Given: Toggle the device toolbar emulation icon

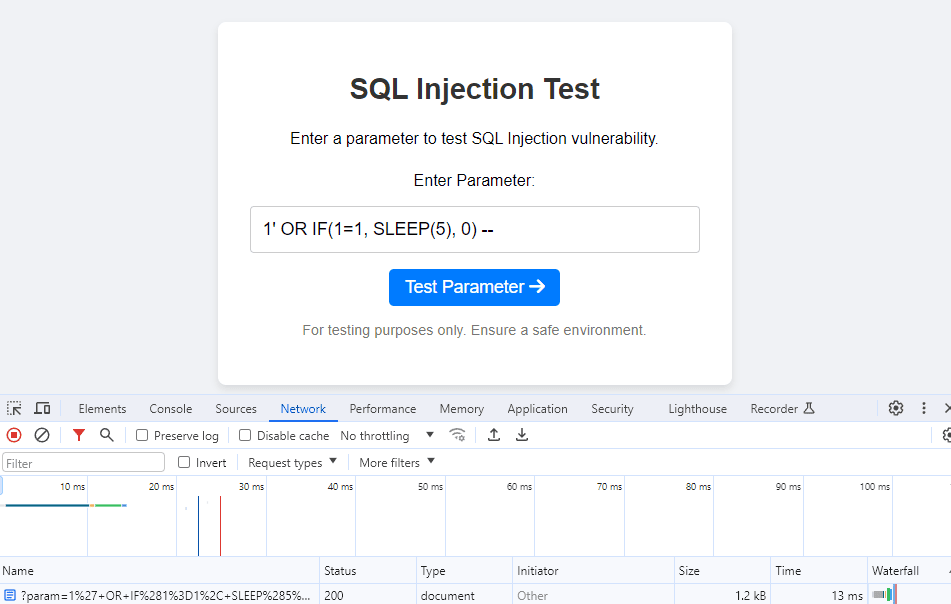Looking at the screenshot, I should (x=41, y=408).
